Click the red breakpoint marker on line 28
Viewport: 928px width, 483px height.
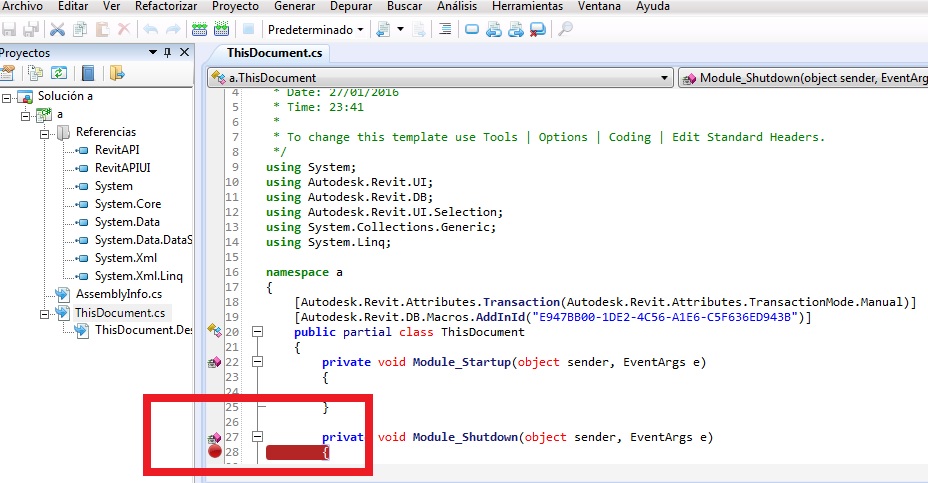click(x=214, y=452)
